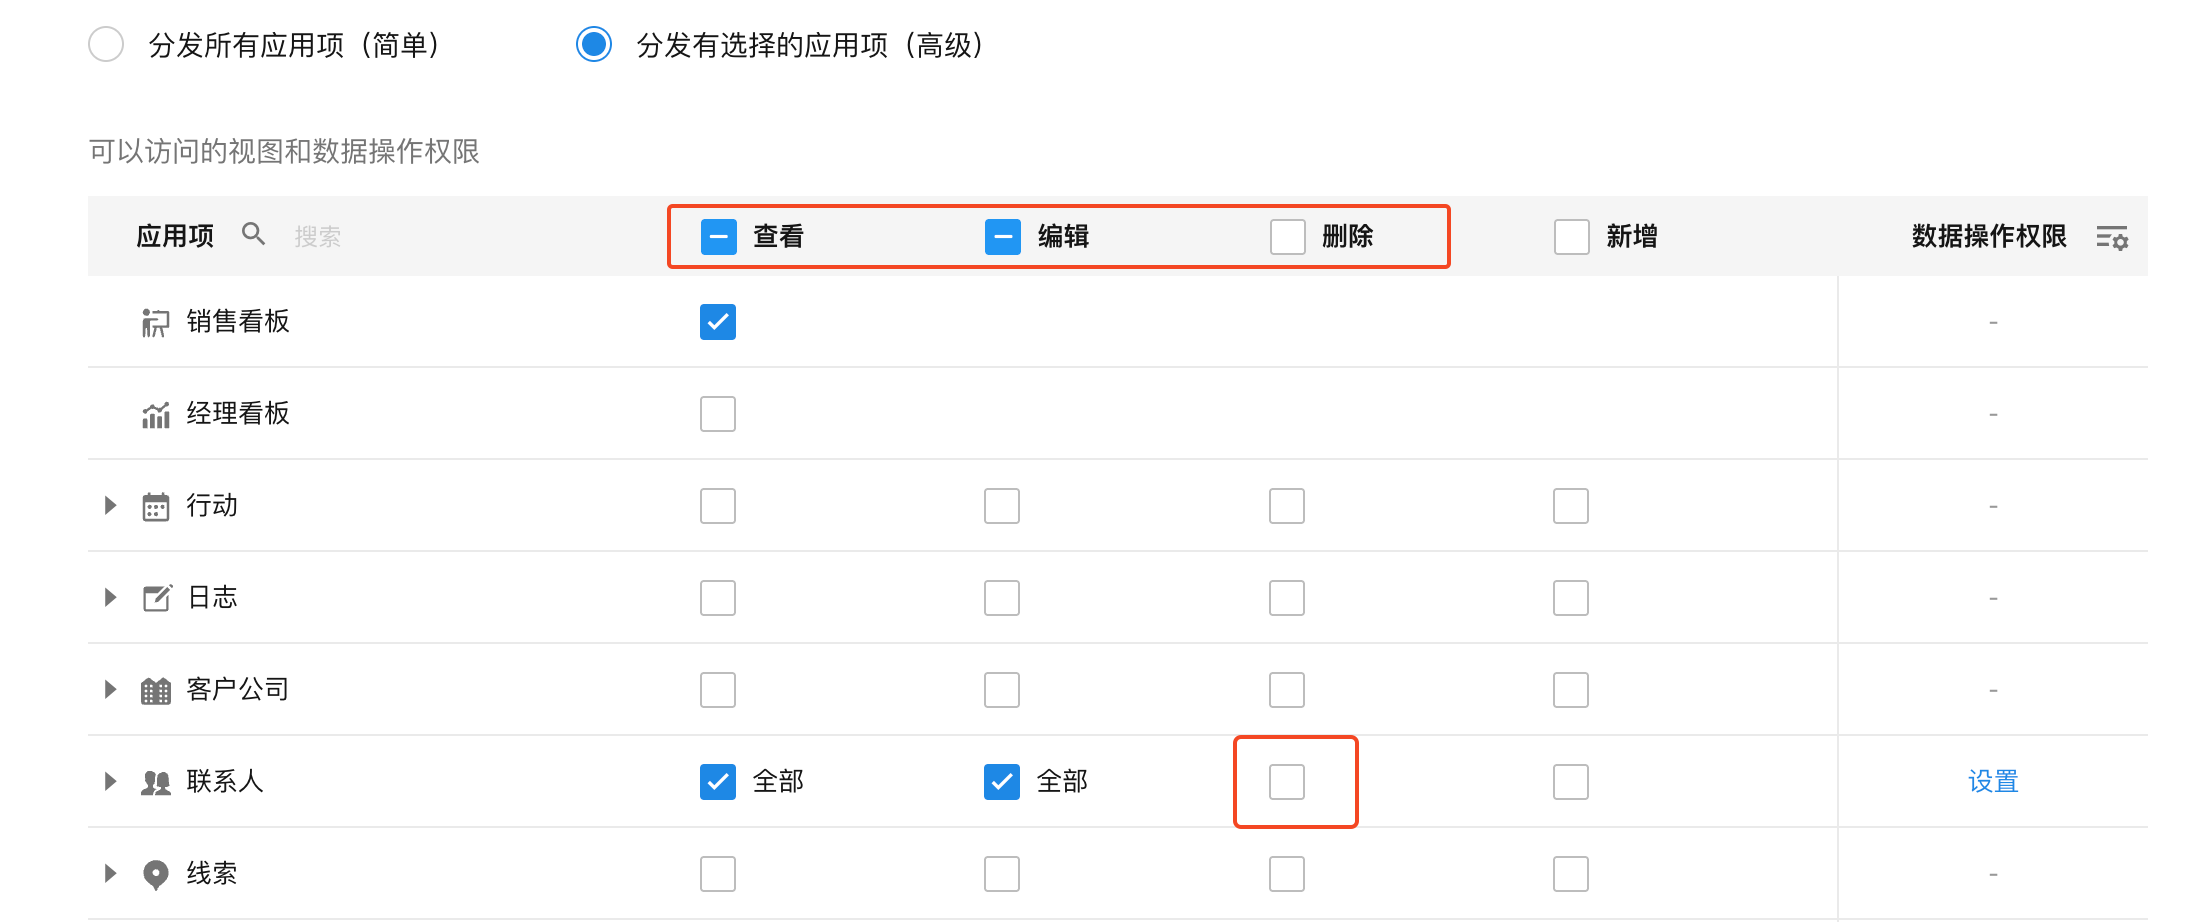Expand the 客户公司 row
Screen dimensions: 2212x922
pyautogui.click(x=110, y=690)
